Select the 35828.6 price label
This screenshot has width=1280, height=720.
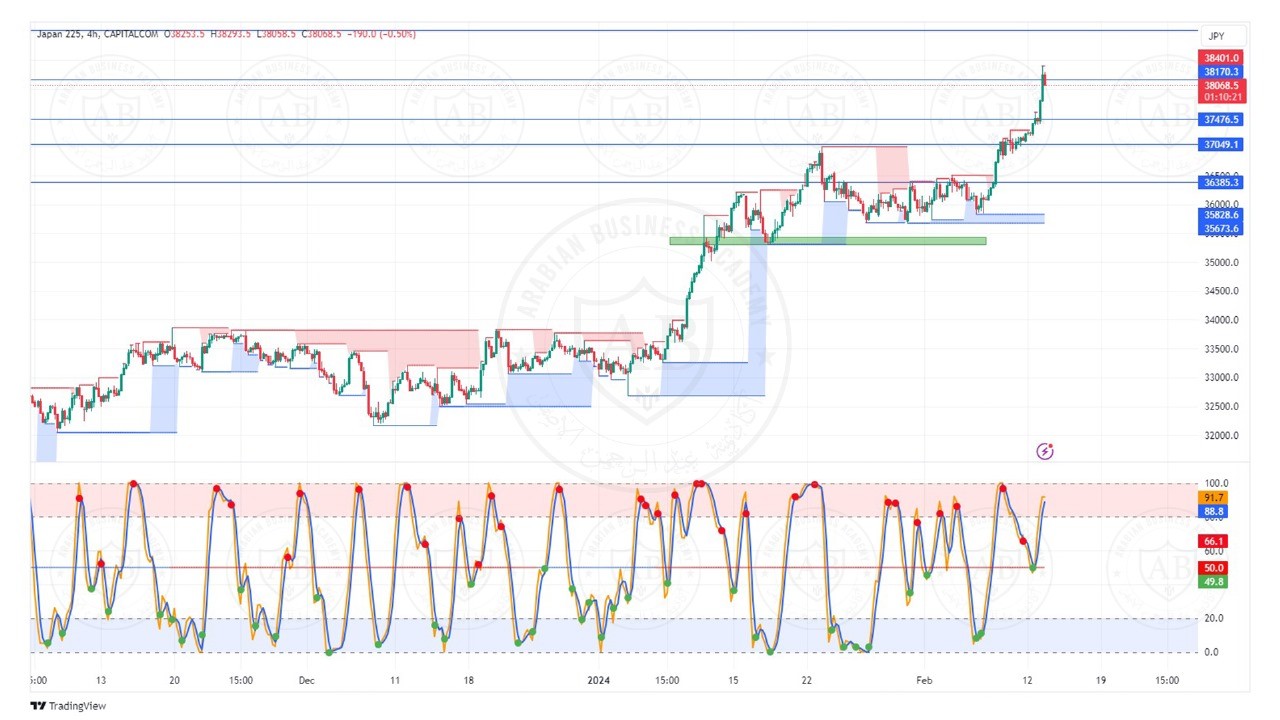pos(1221,215)
